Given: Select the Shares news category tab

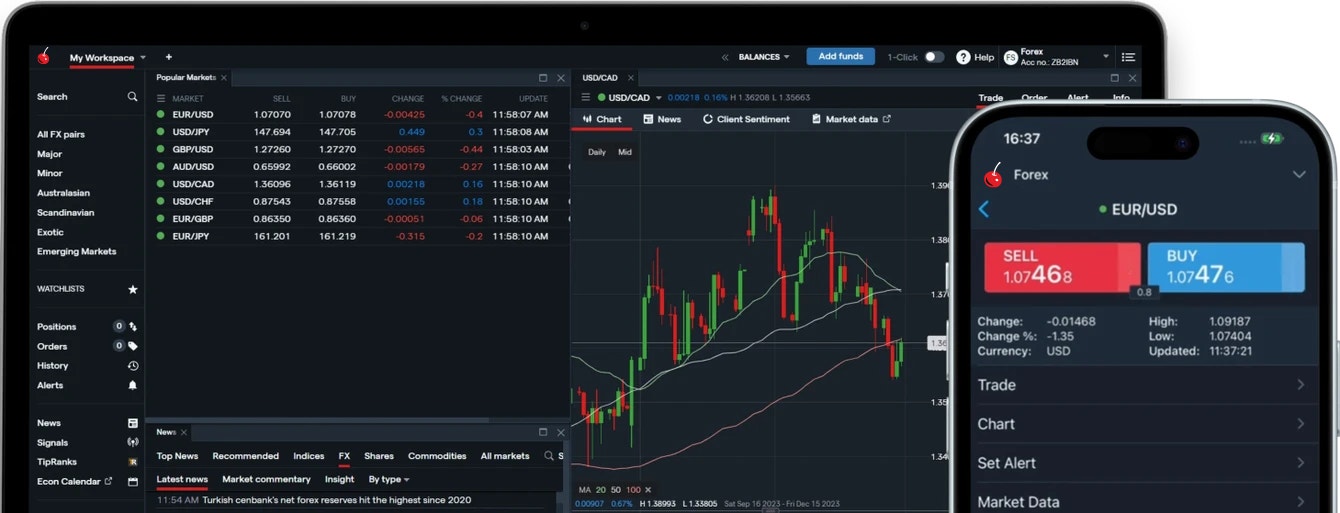Looking at the screenshot, I should [x=379, y=456].
